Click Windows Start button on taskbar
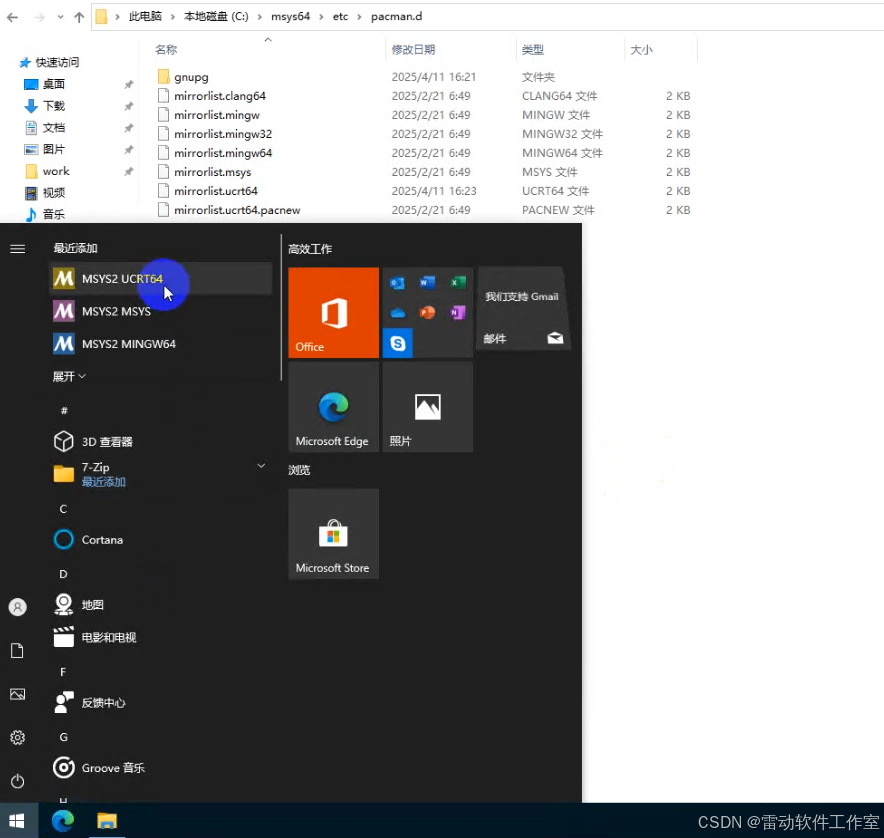The height and width of the screenshot is (838, 884). 17,821
